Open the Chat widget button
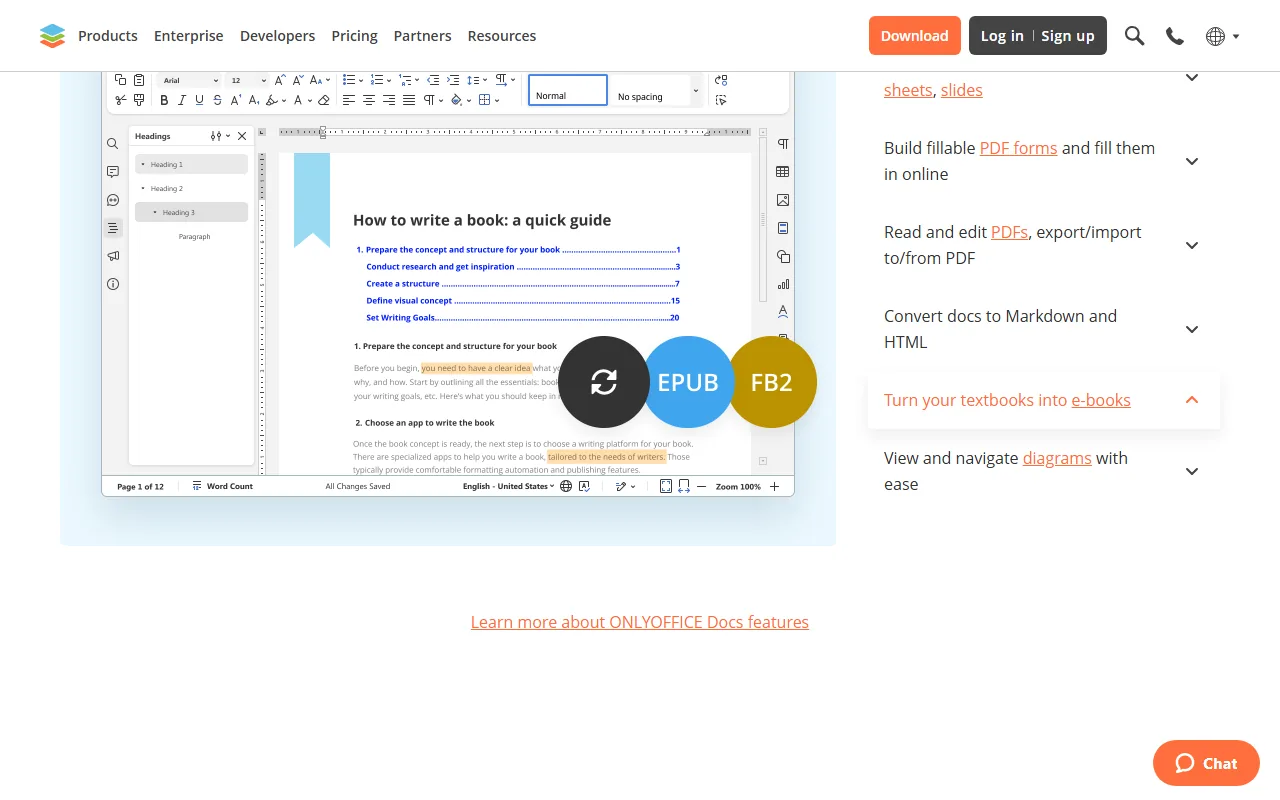1280x800 pixels. click(x=1206, y=763)
